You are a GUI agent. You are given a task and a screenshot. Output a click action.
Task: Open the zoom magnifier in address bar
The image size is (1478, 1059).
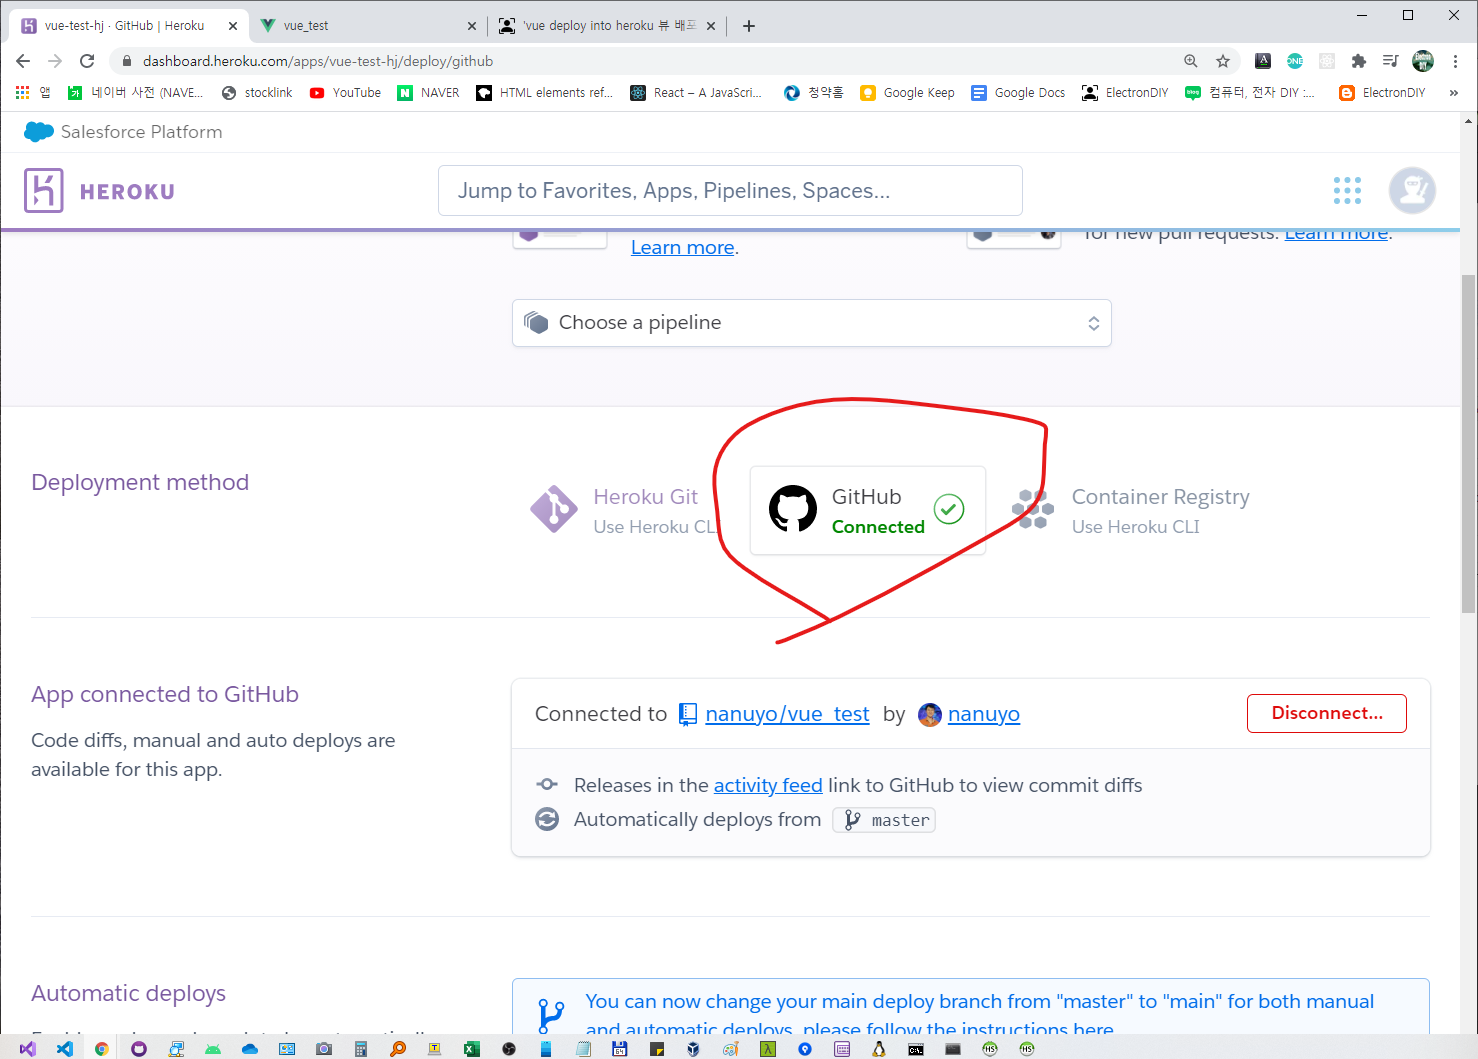click(x=1191, y=61)
